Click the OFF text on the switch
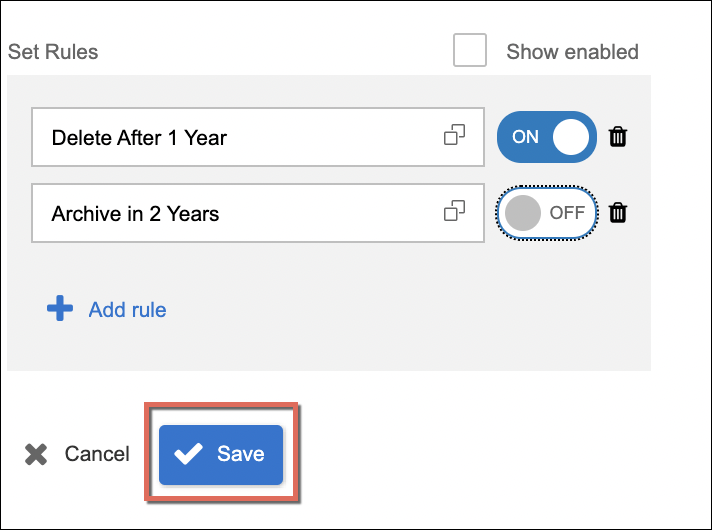Screen dimensions: 712x530 coord(567,212)
